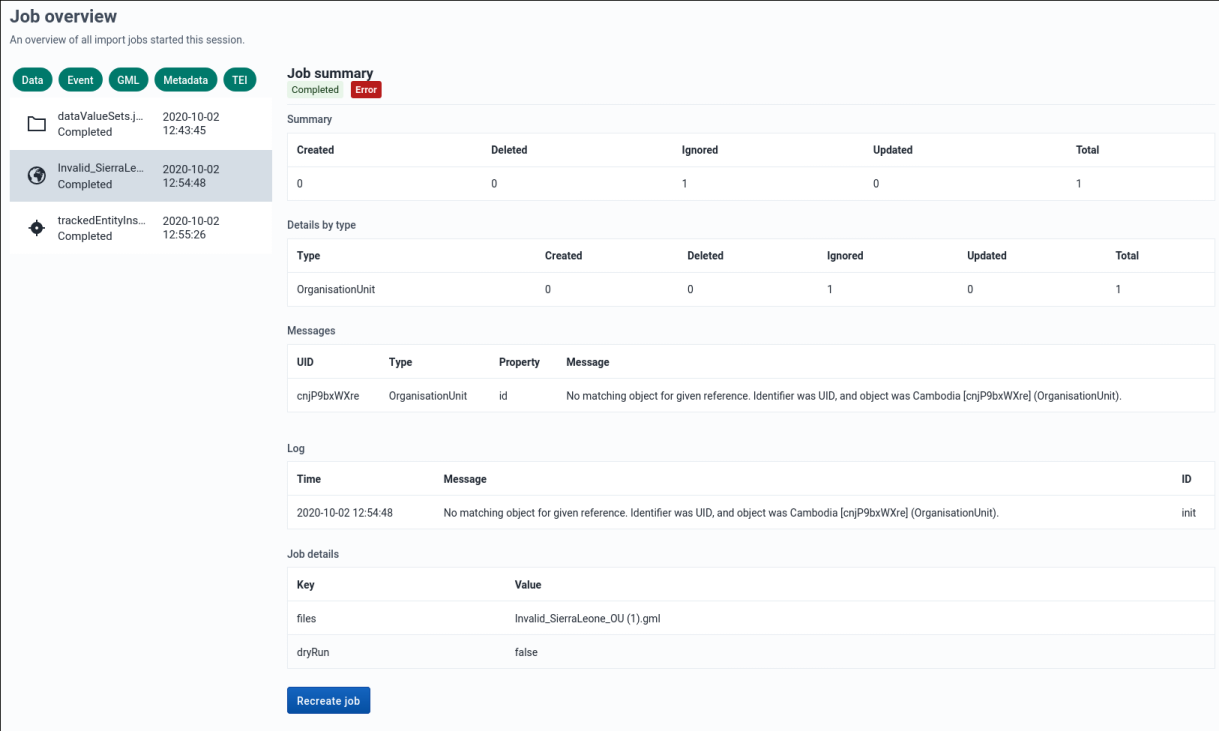Viewport: 1219px width, 731px height.
Task: Click the Job summary heading
Action: pyautogui.click(x=330, y=73)
